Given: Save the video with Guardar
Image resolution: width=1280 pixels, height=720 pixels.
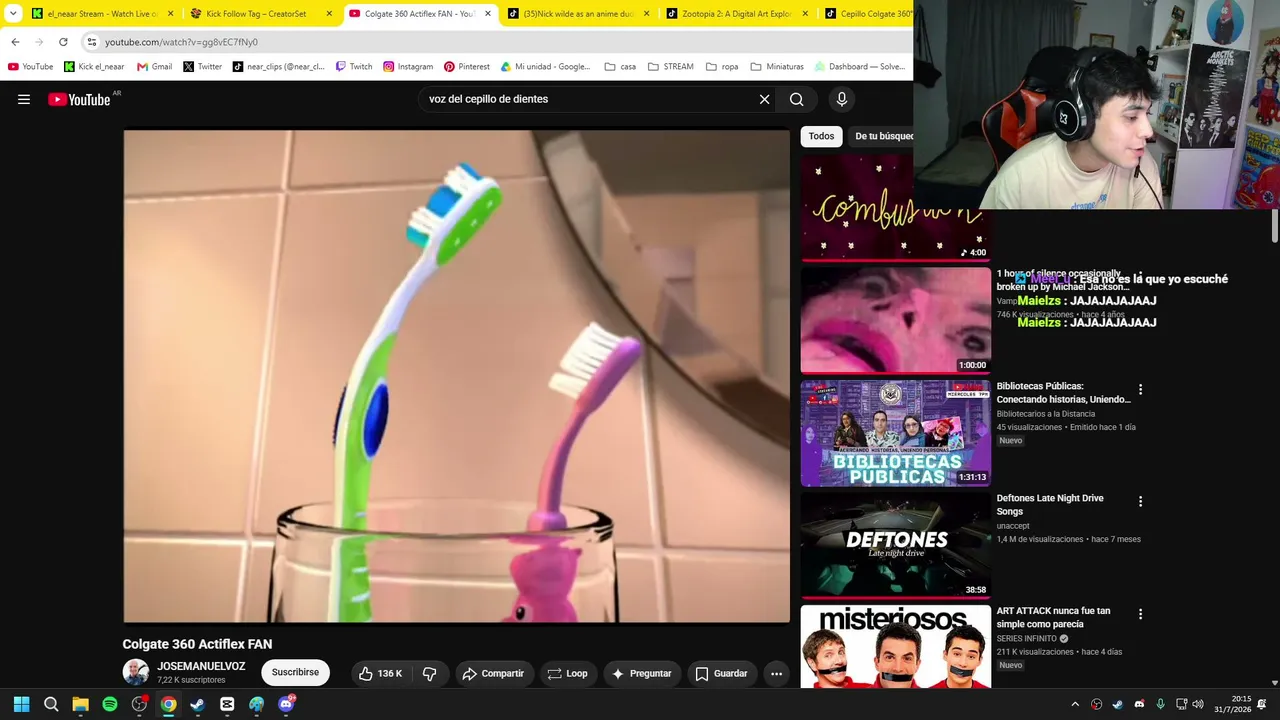Looking at the screenshot, I should coord(721,674).
